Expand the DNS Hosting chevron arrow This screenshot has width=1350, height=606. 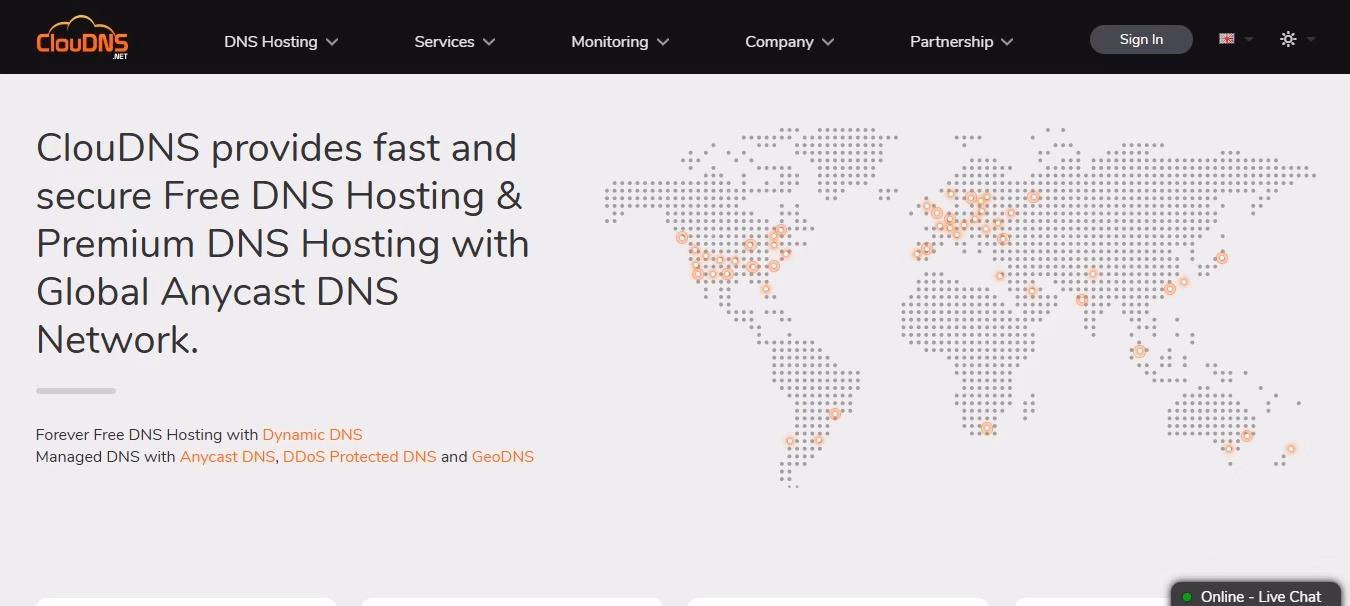pos(332,42)
